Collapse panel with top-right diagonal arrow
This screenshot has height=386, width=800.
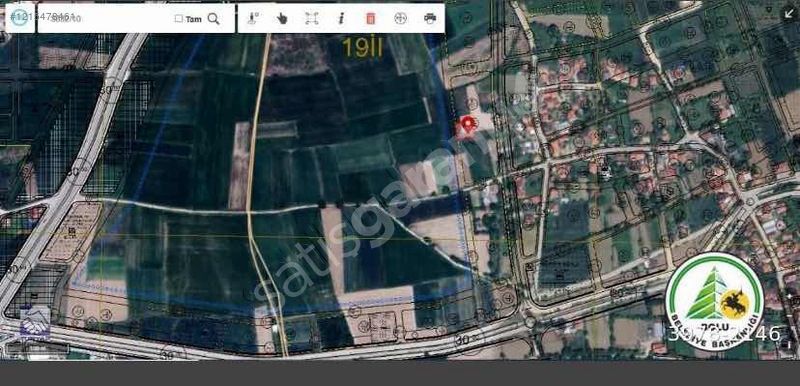tap(790, 14)
